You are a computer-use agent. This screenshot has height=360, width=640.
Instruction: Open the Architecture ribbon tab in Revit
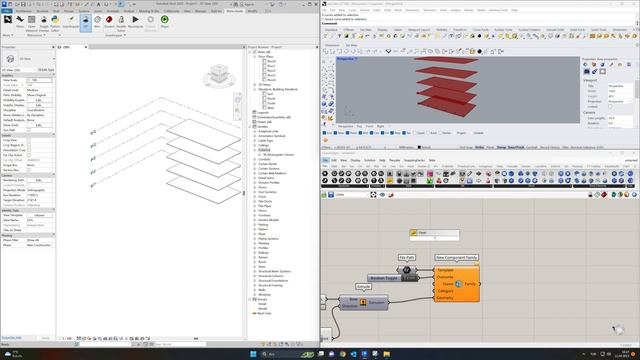[24, 11]
